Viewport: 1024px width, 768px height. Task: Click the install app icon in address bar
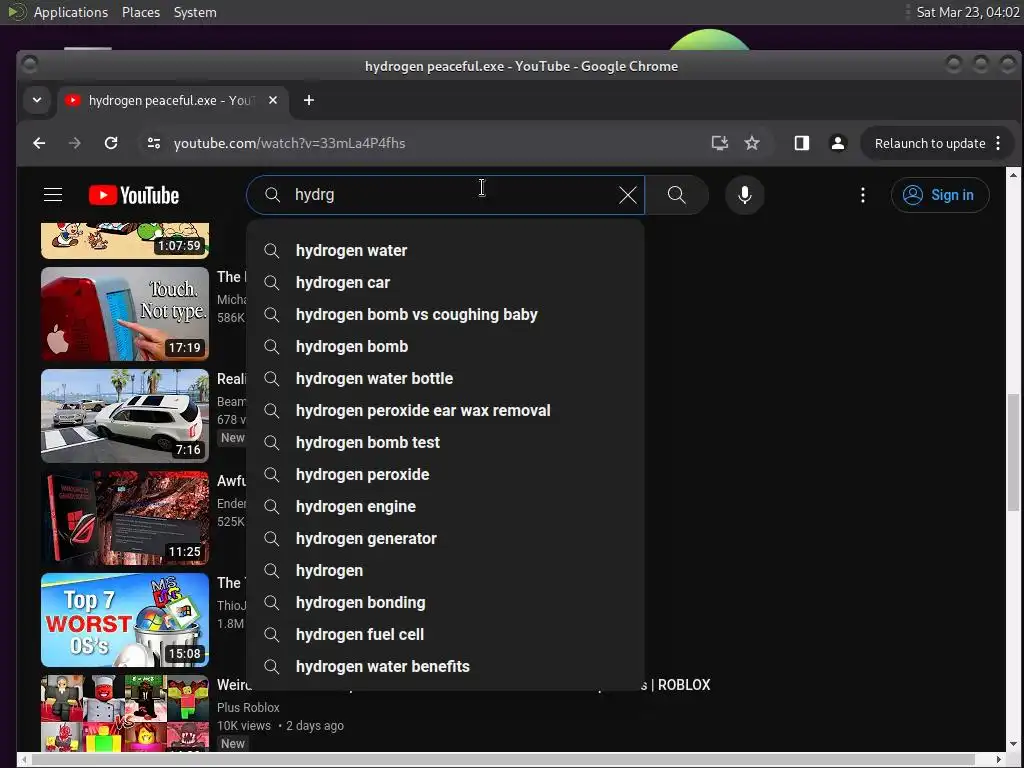719,143
